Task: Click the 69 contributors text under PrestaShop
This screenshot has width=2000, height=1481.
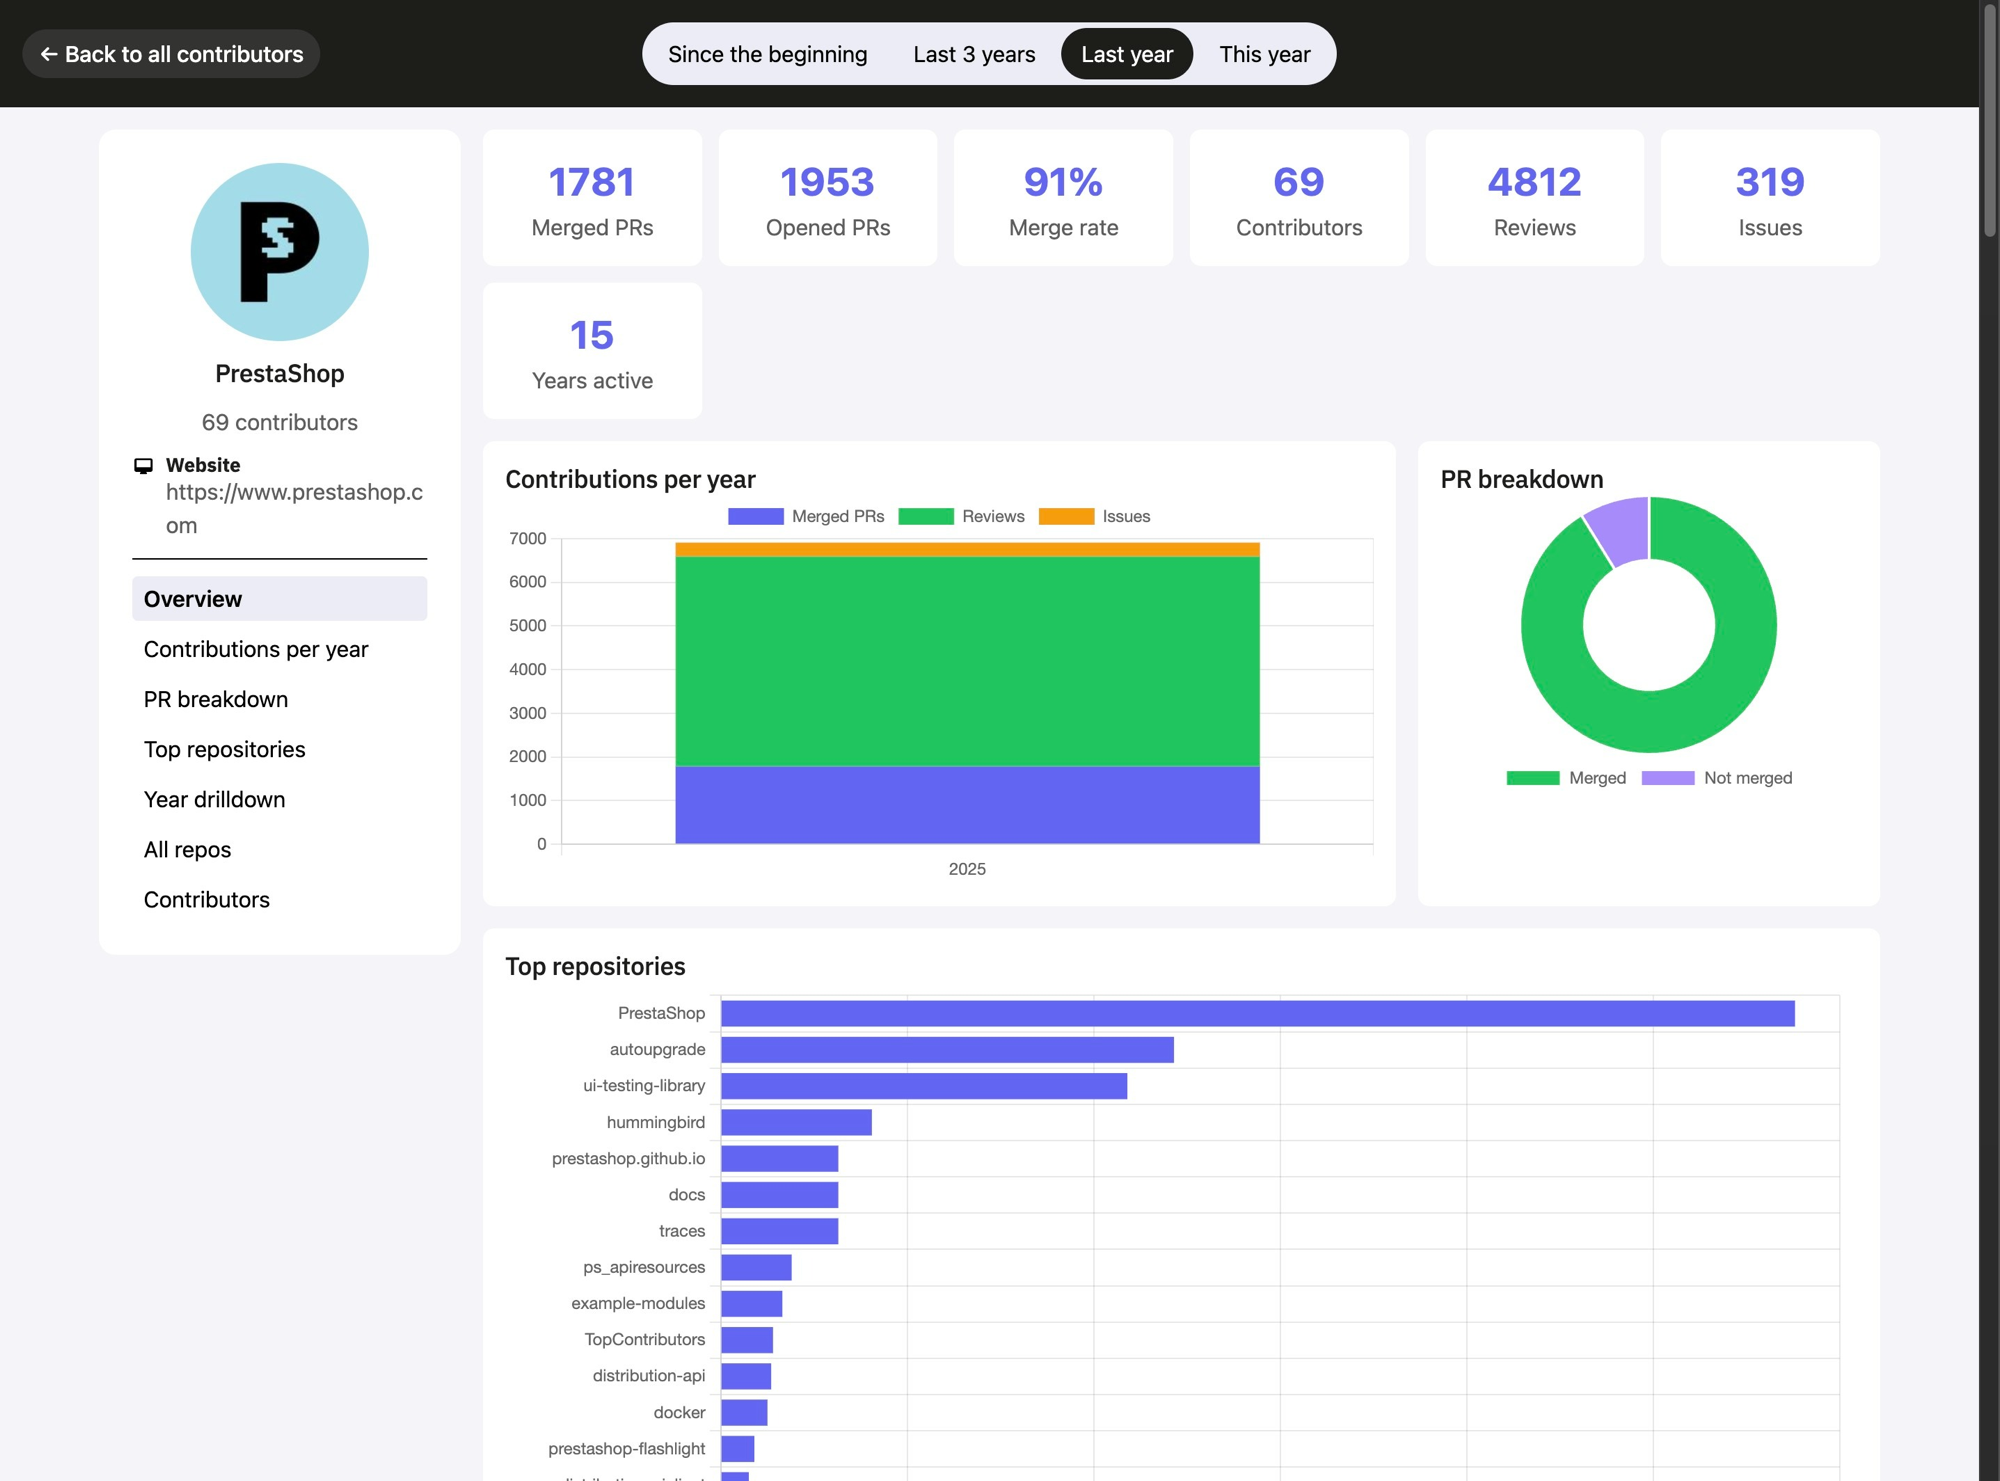Action: tap(280, 422)
